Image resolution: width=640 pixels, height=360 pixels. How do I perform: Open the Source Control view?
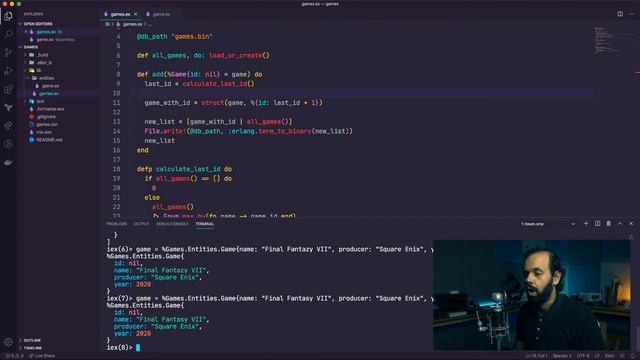(8, 52)
